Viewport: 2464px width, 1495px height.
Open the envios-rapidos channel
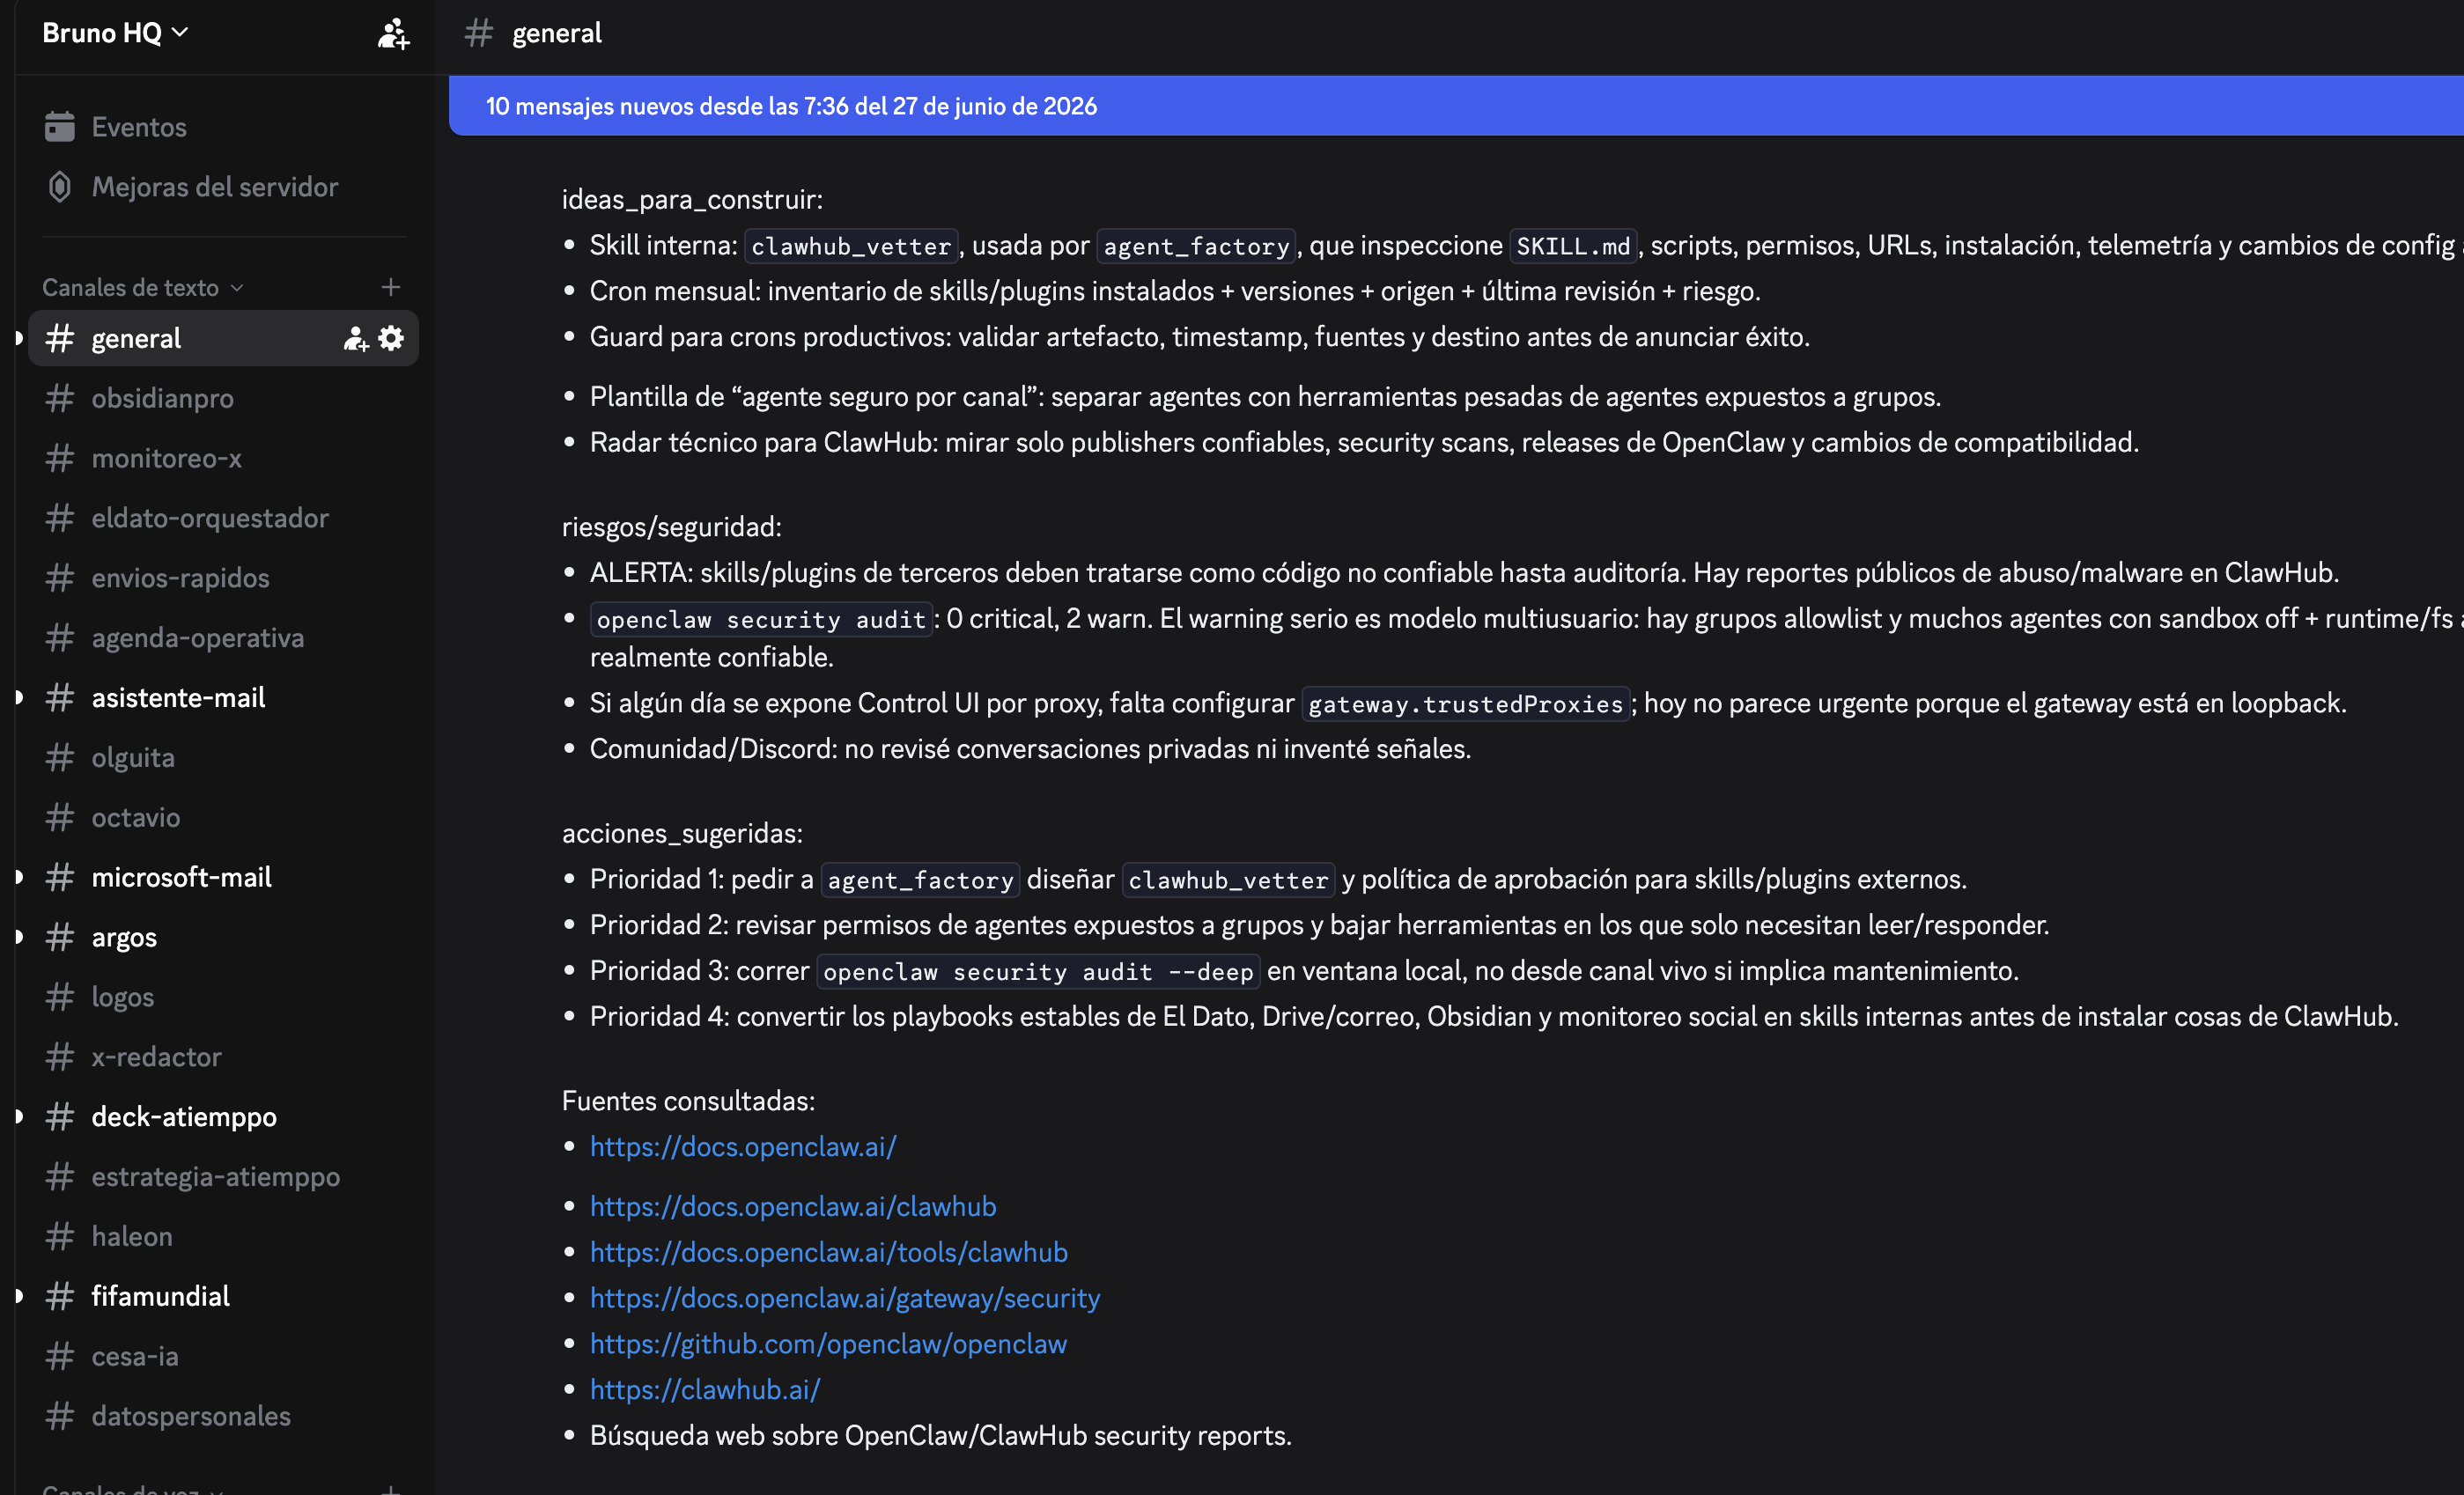[x=223, y=578]
